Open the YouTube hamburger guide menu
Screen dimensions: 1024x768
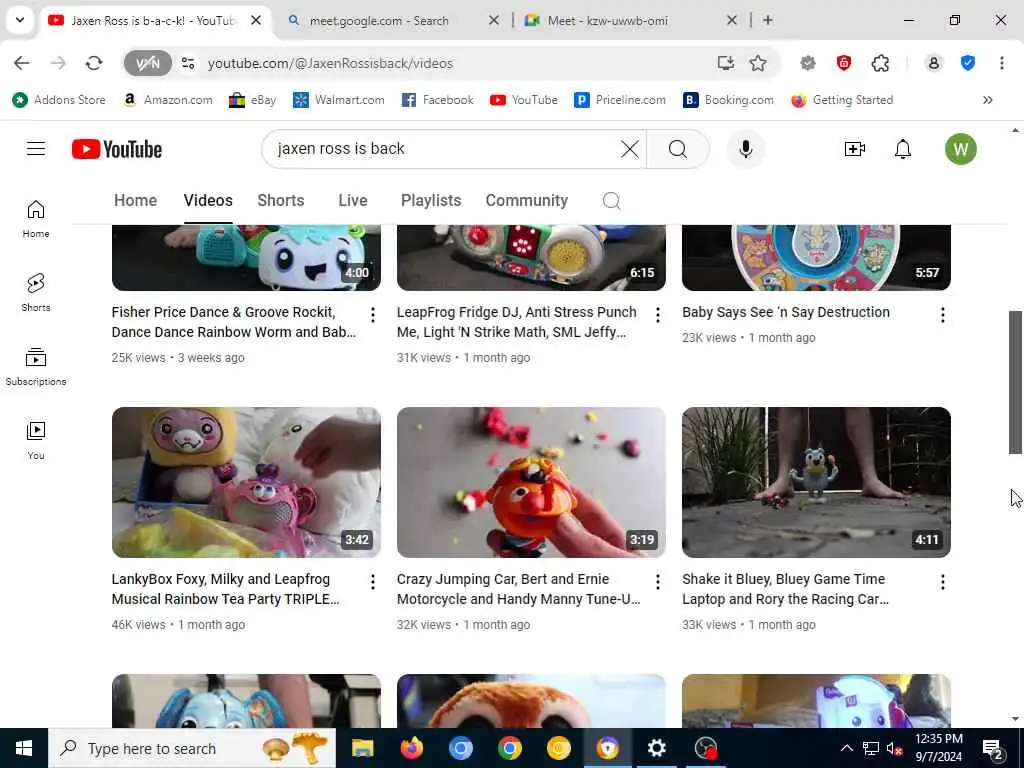pos(36,149)
